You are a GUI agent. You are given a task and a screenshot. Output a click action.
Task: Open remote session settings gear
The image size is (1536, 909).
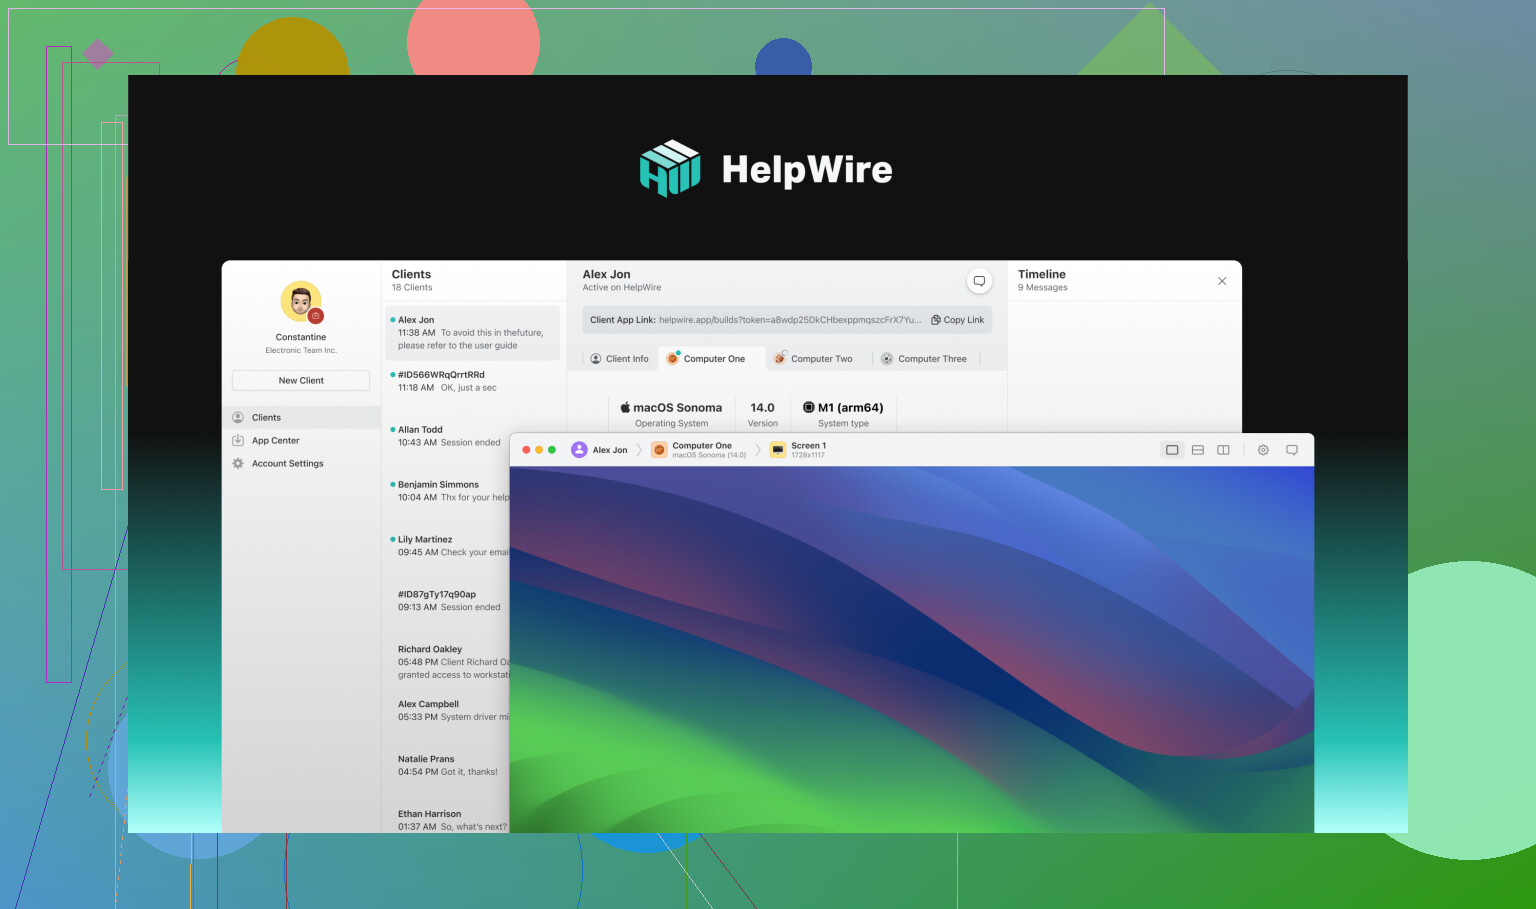click(x=1263, y=450)
